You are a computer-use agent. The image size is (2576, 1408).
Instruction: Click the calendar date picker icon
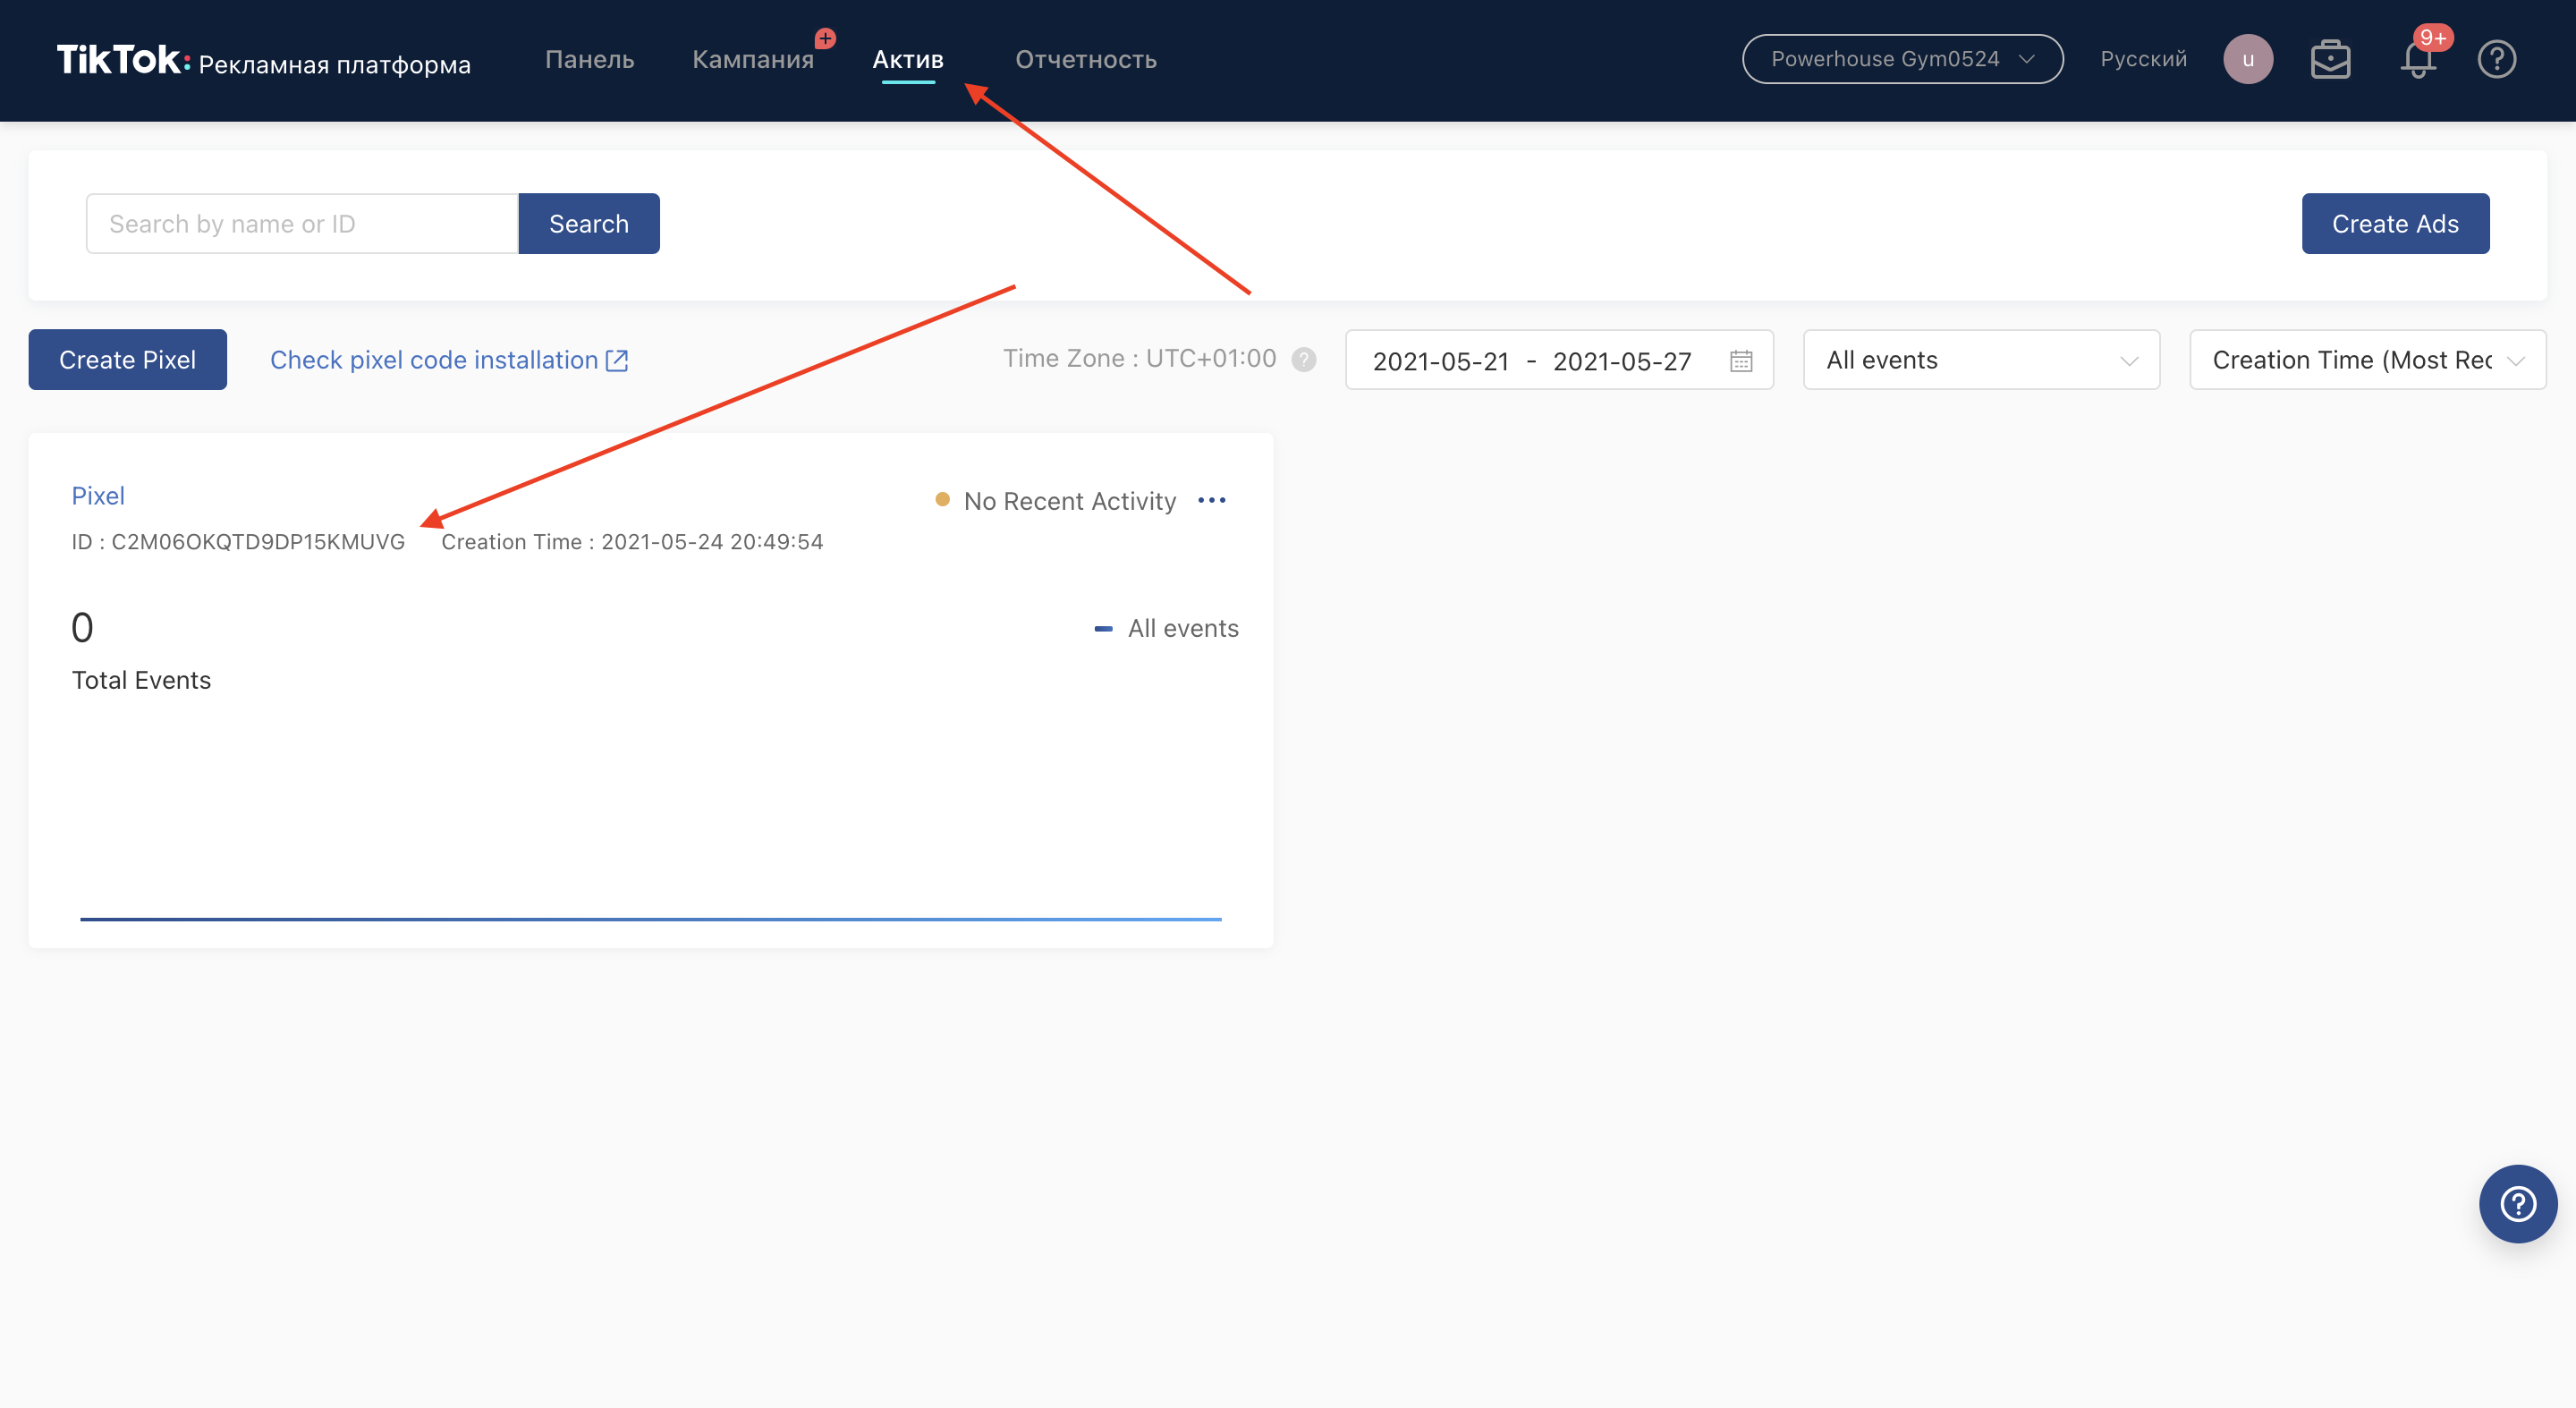(1741, 359)
